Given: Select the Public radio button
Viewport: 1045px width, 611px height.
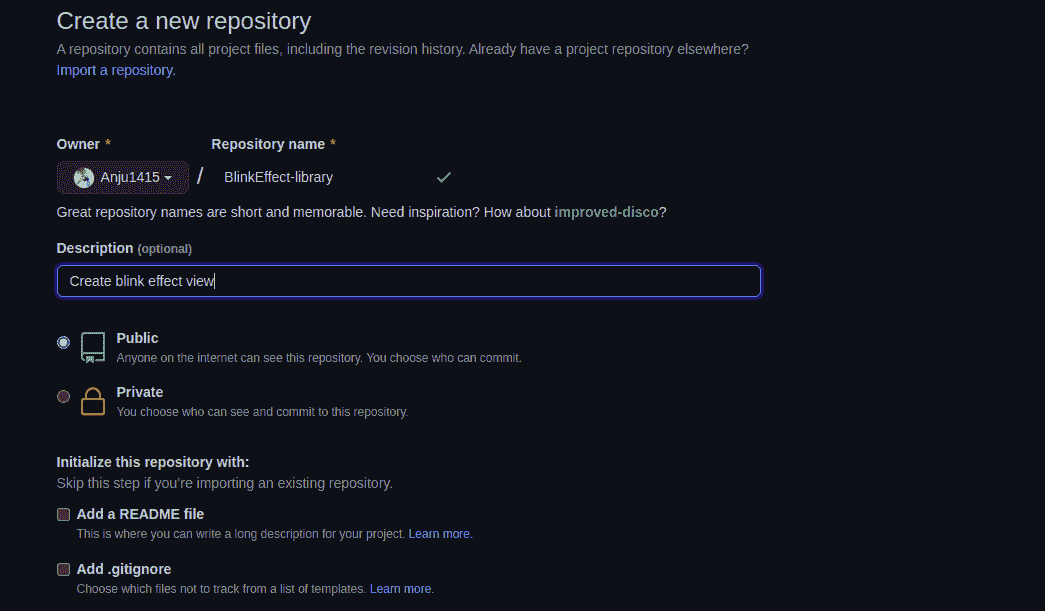Looking at the screenshot, I should (64, 342).
